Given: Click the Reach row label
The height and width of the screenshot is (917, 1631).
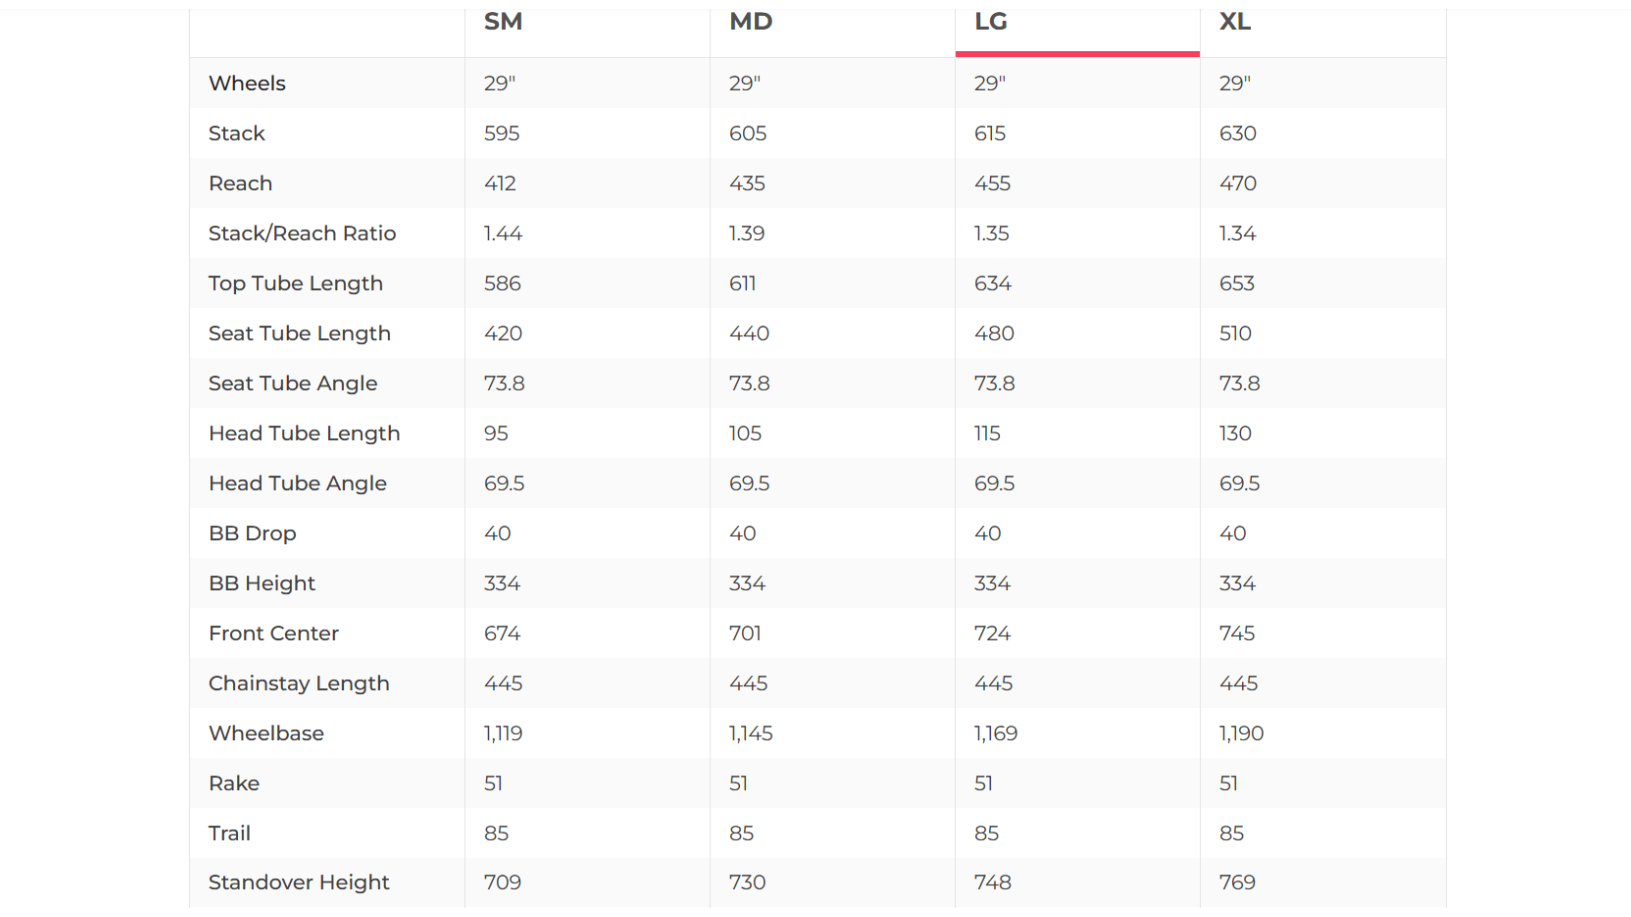Looking at the screenshot, I should click(x=240, y=183).
